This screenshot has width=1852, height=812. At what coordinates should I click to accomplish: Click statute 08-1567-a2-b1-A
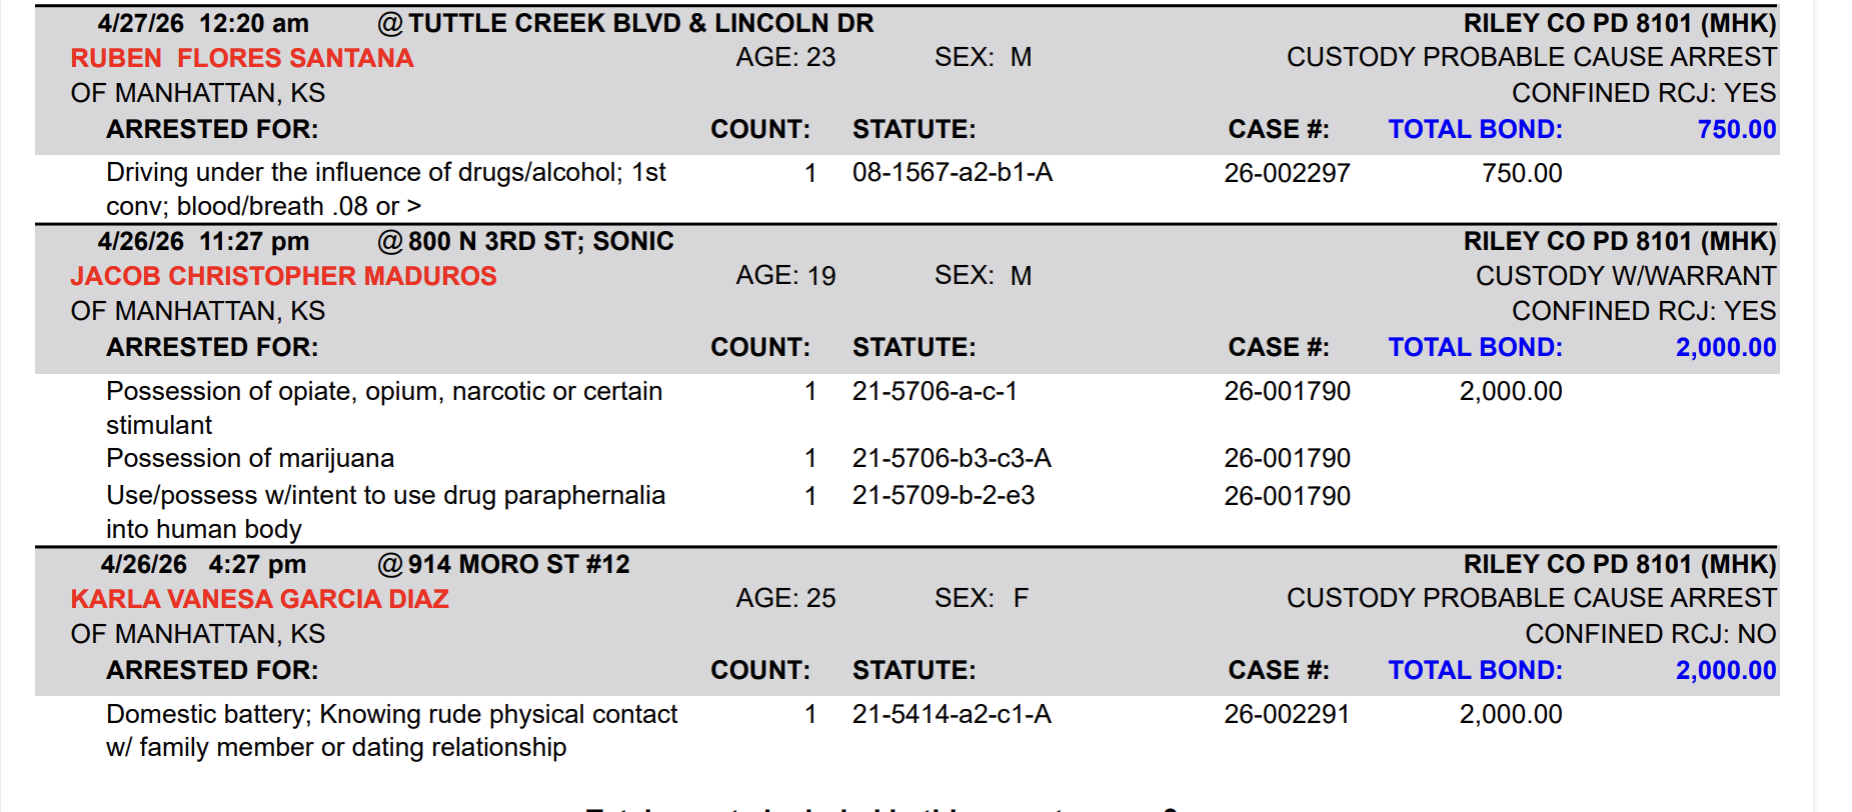tap(951, 173)
